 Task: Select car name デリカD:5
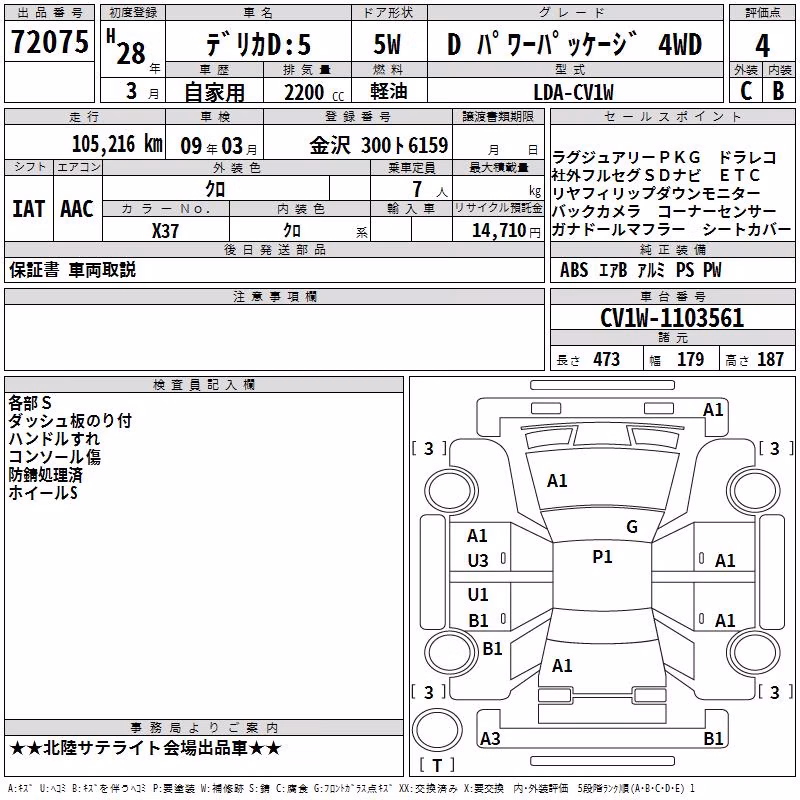pos(258,44)
